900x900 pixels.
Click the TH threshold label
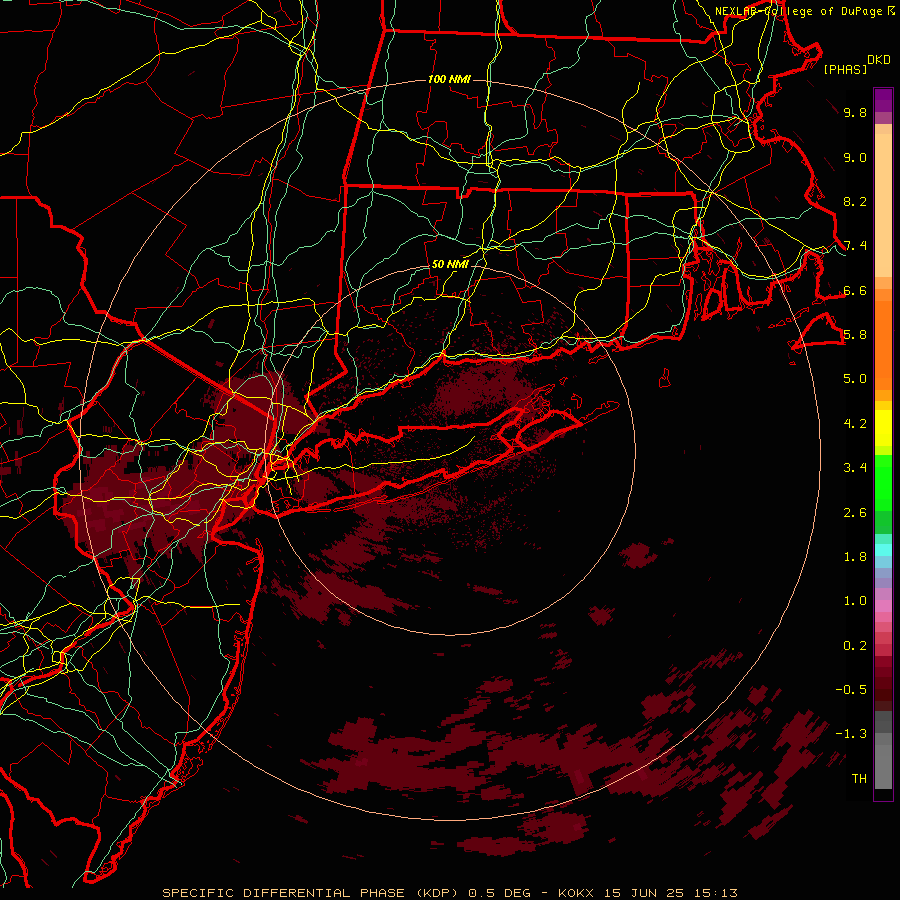(x=859, y=779)
